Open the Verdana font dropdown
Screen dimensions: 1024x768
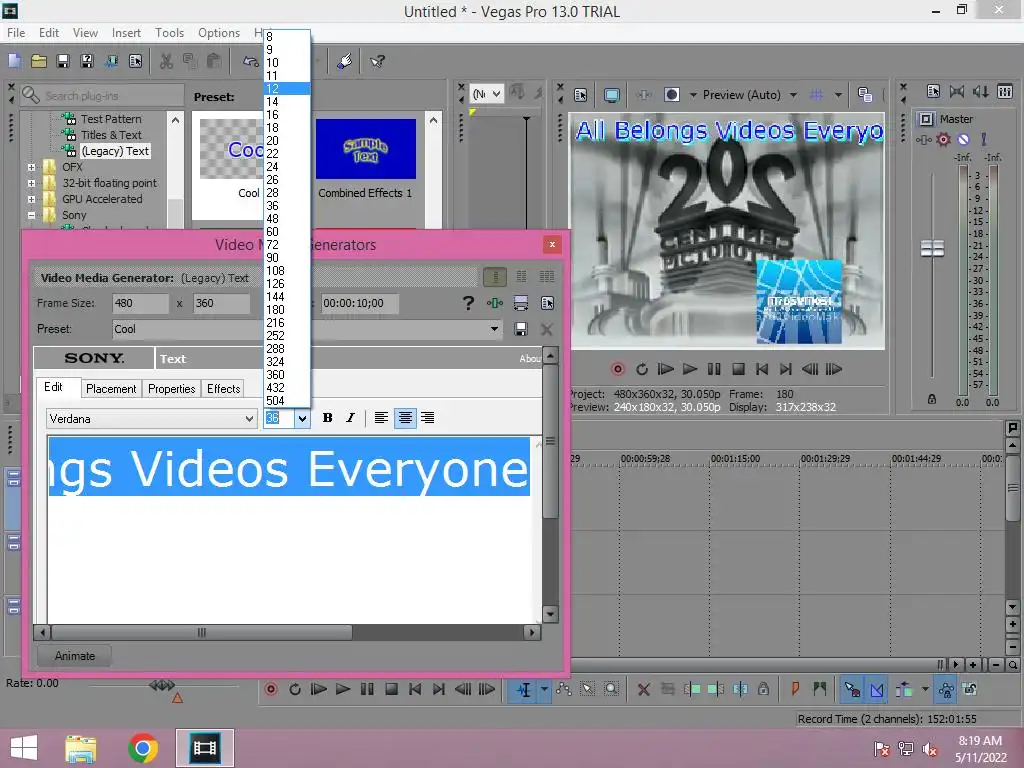[x=249, y=419]
